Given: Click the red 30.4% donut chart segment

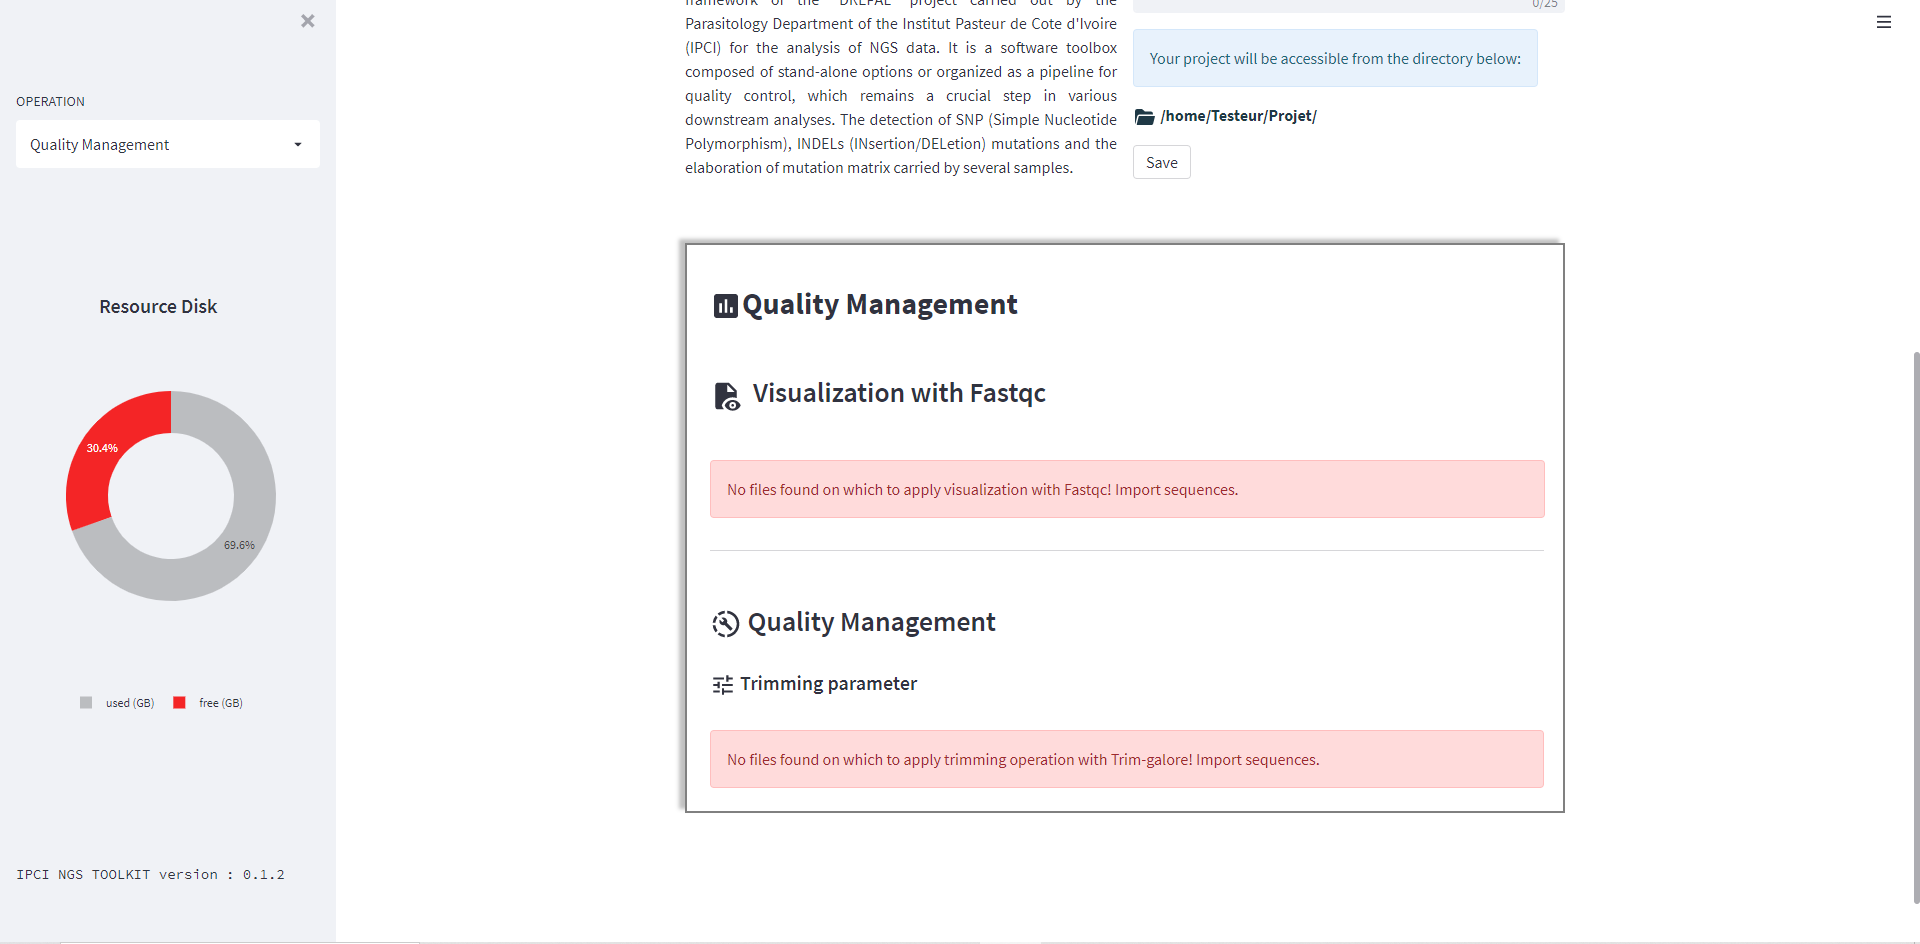Looking at the screenshot, I should pyautogui.click(x=102, y=449).
